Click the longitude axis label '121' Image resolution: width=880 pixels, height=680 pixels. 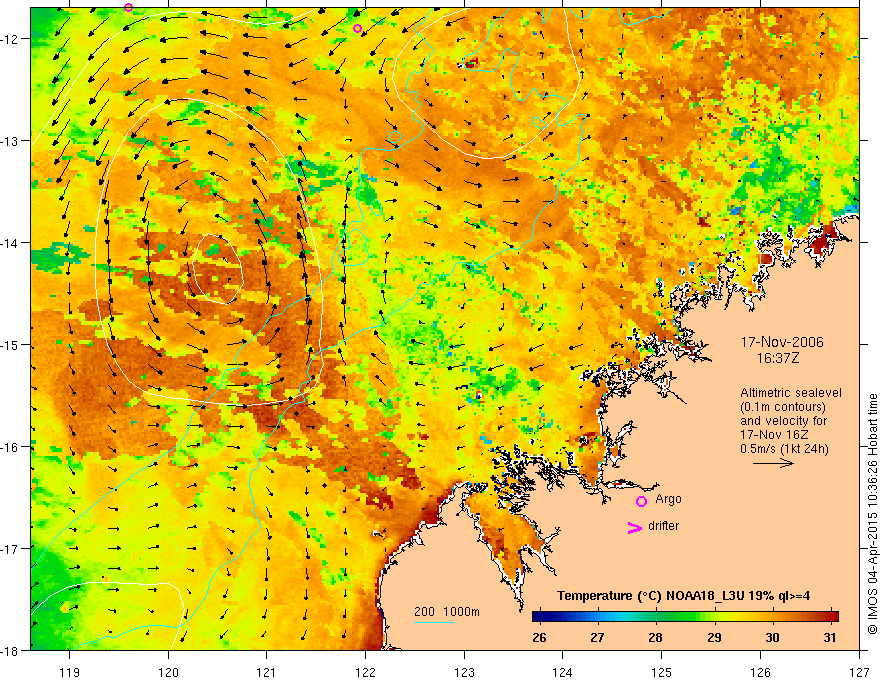pos(266,672)
